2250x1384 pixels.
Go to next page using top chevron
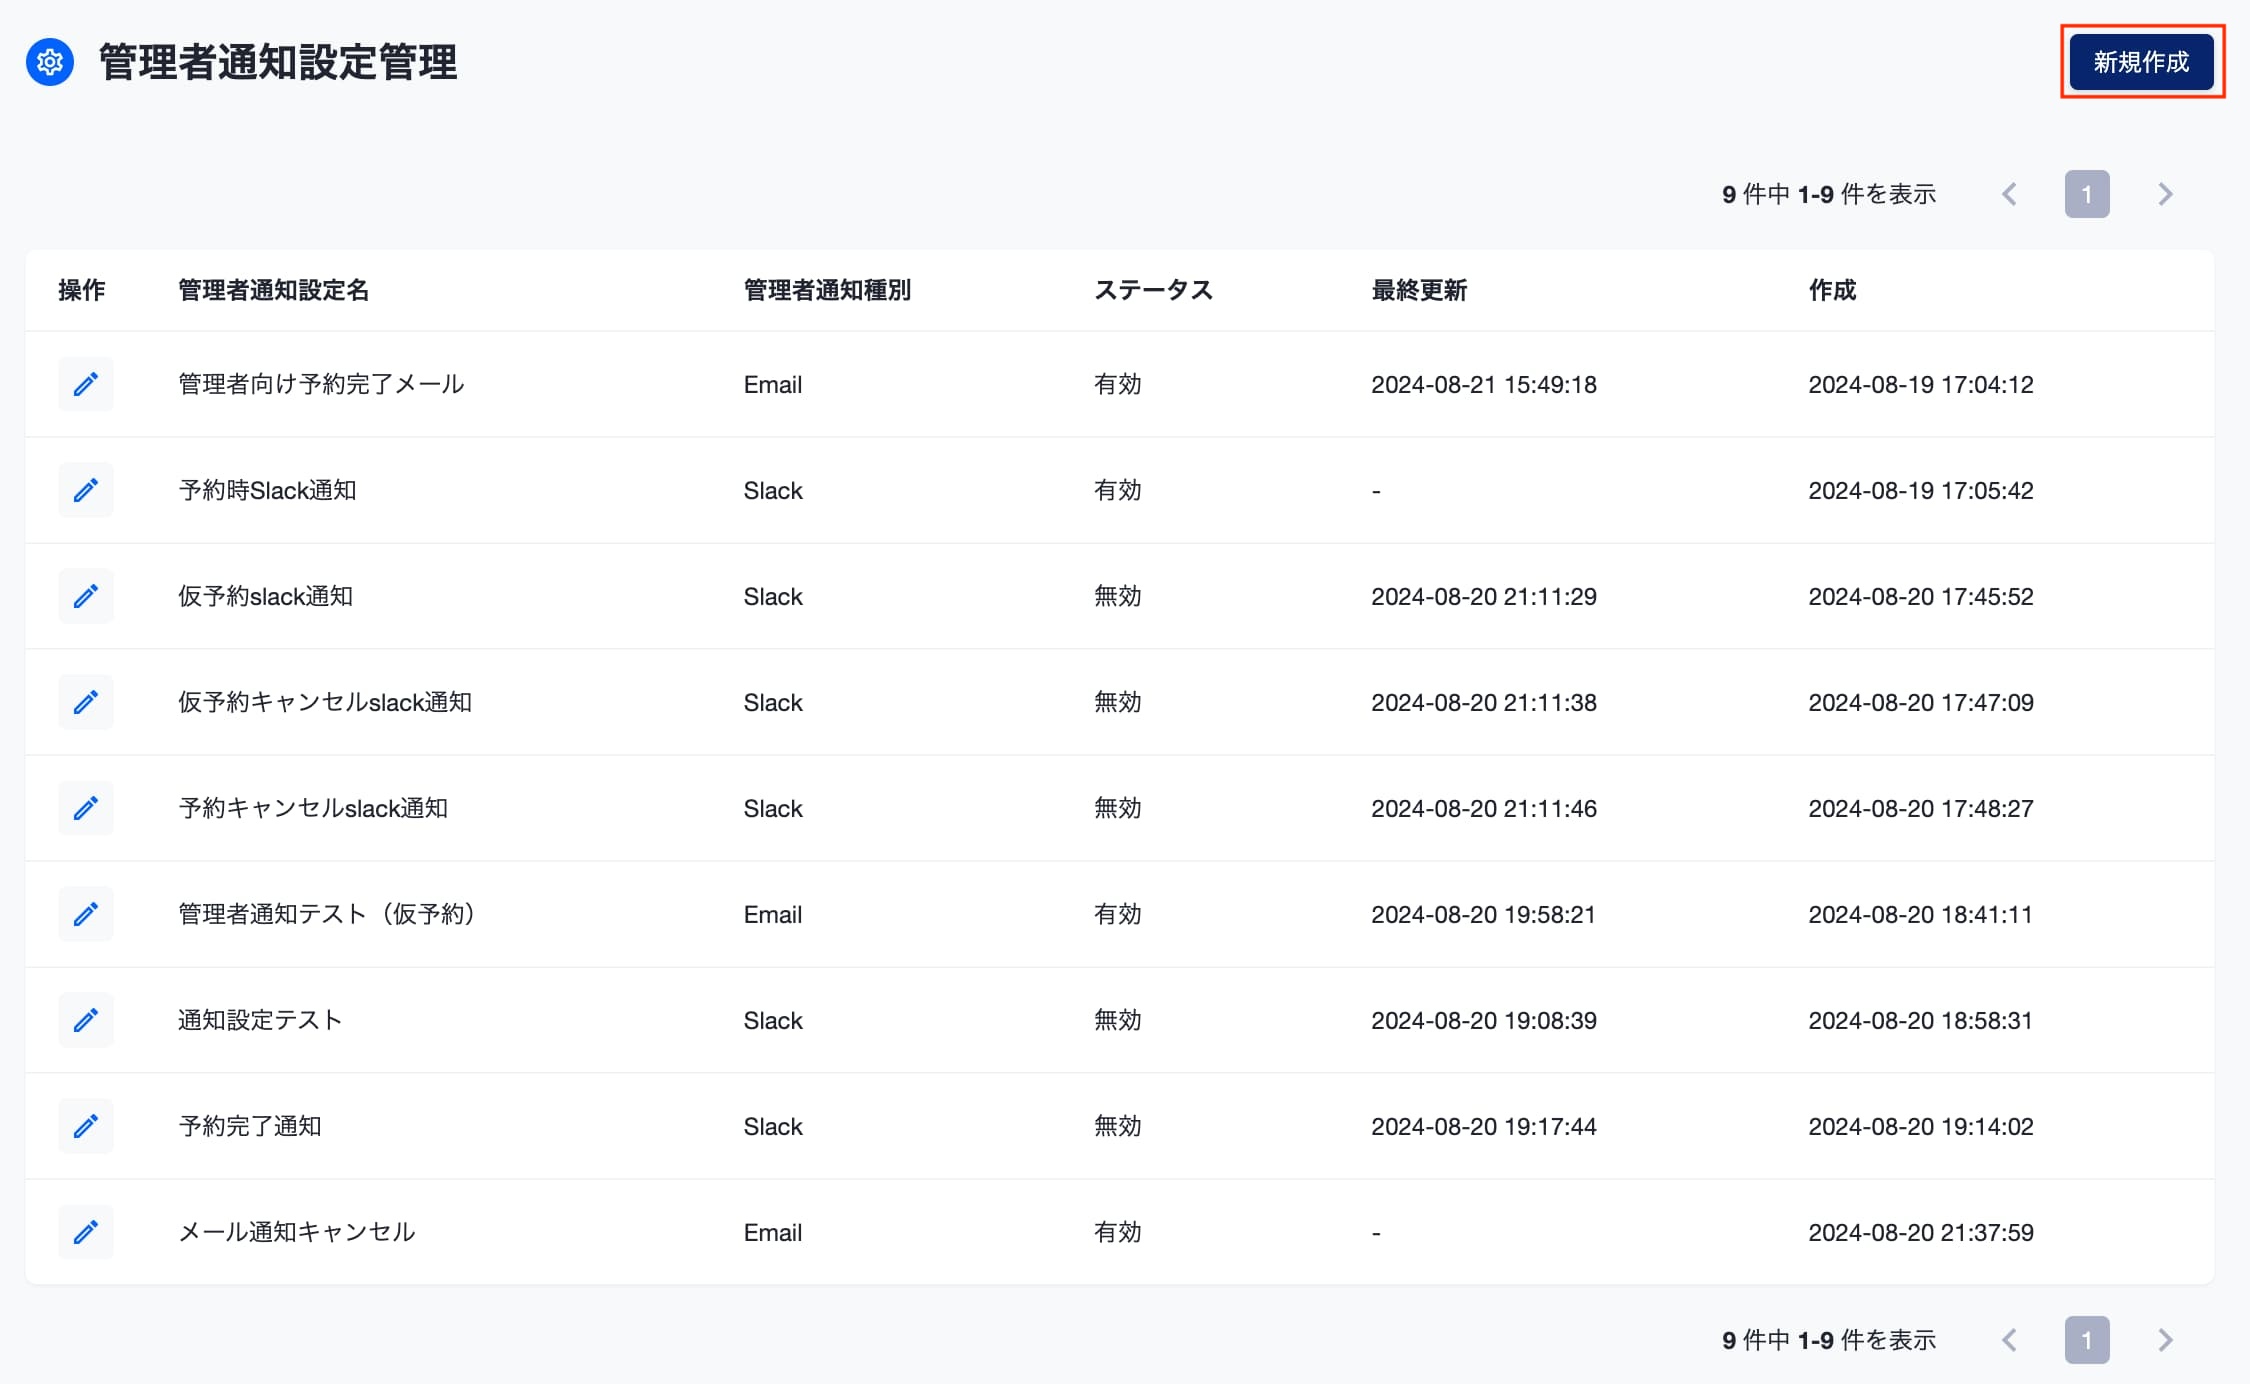click(2165, 194)
